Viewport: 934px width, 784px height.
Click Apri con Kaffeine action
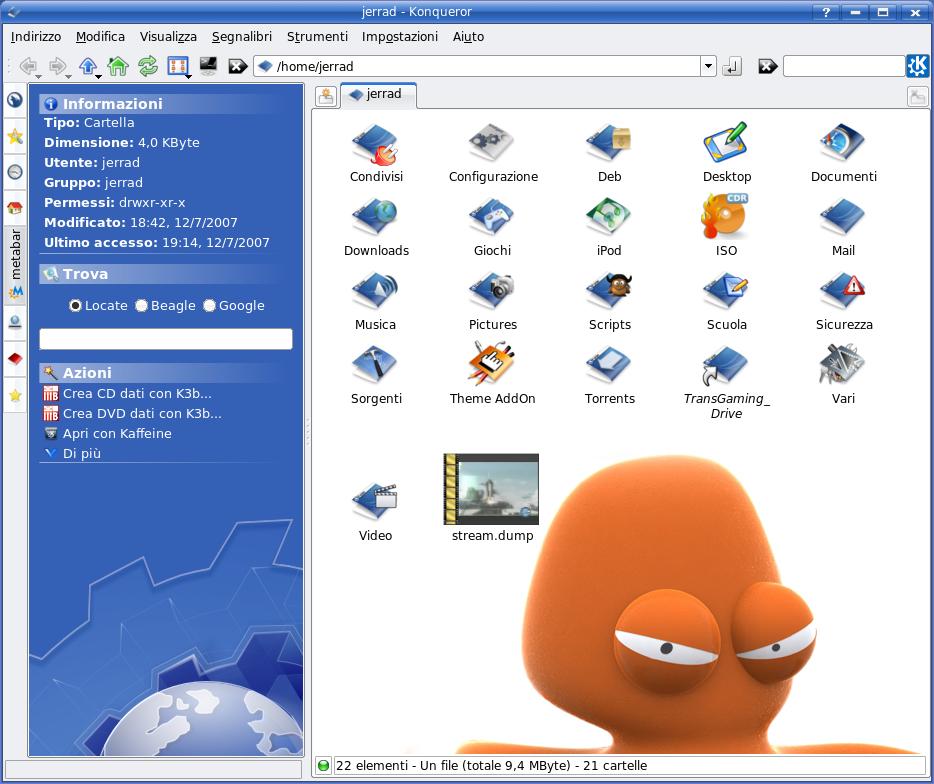pos(108,434)
